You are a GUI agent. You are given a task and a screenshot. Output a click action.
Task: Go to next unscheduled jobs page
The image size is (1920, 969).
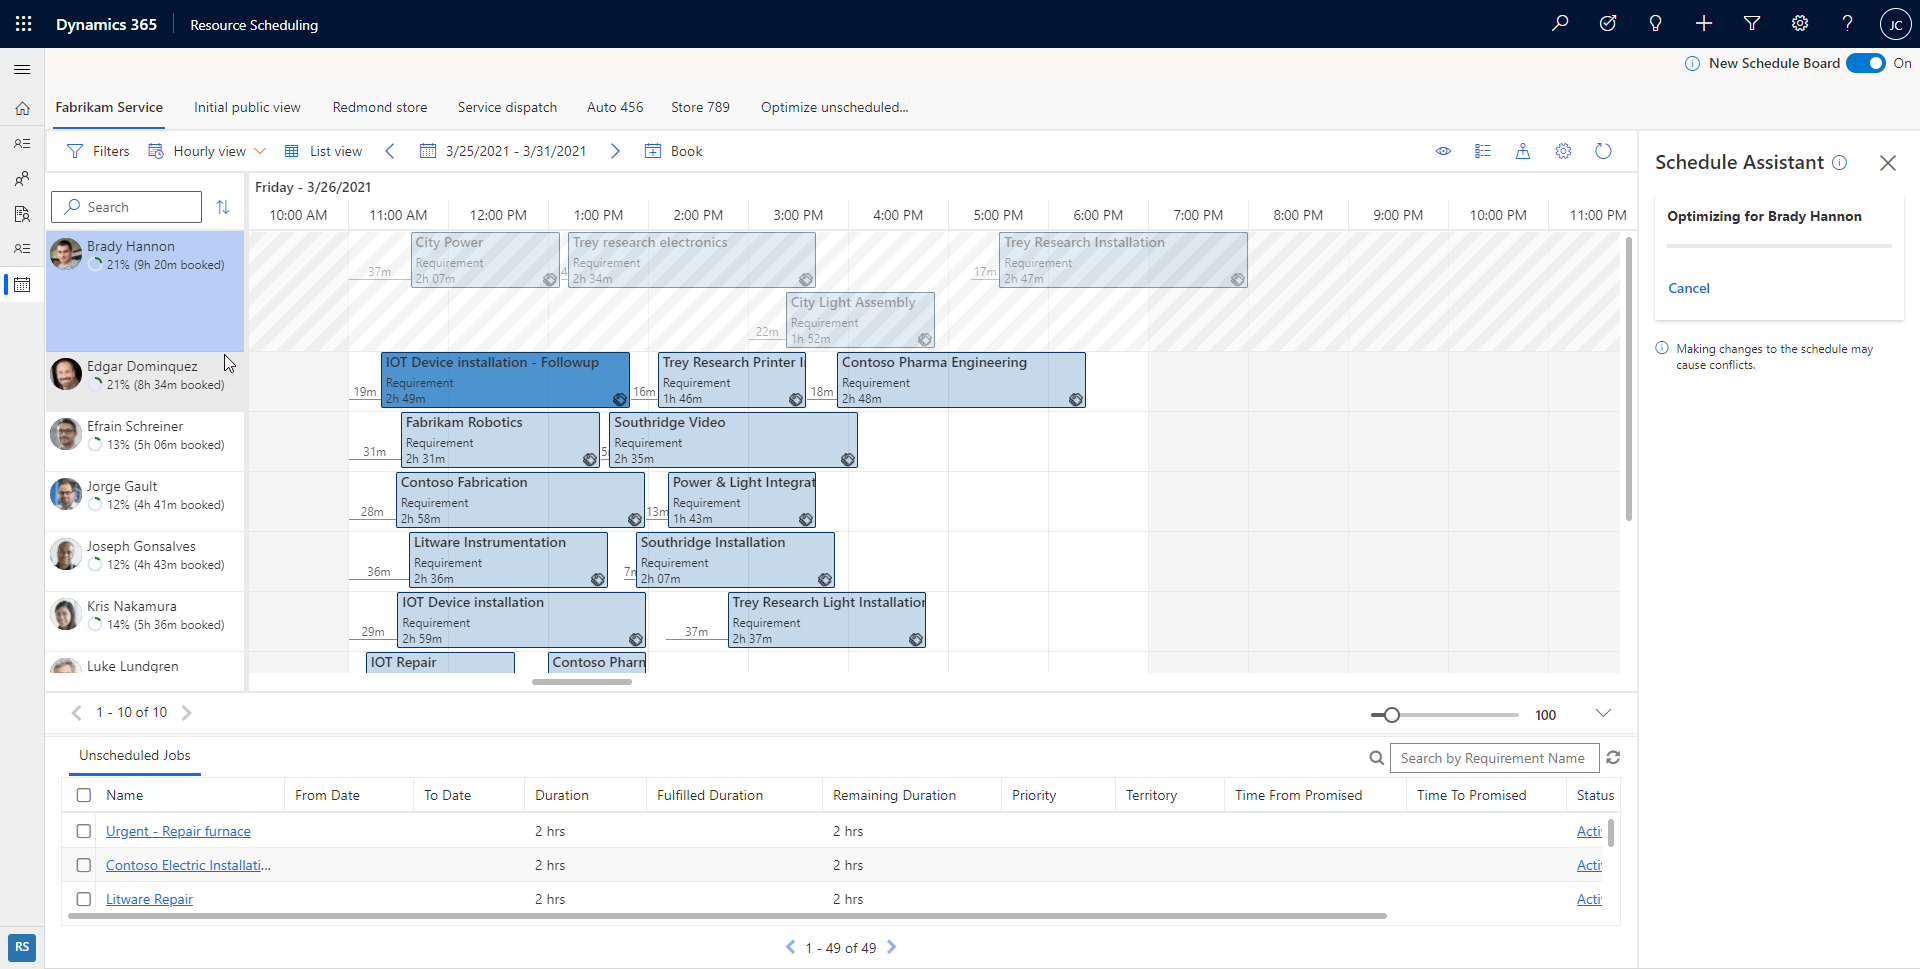coord(892,947)
